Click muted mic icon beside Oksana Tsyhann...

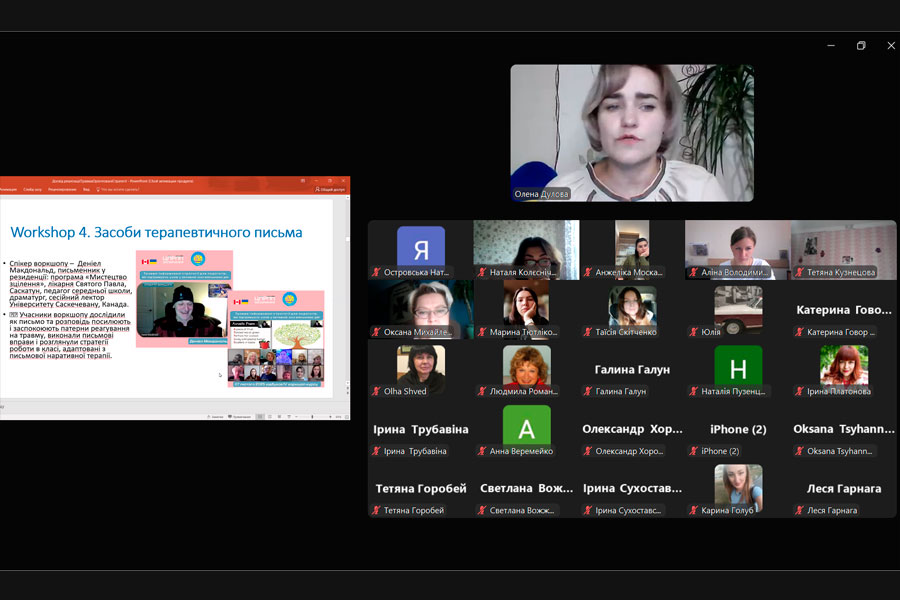pos(800,451)
